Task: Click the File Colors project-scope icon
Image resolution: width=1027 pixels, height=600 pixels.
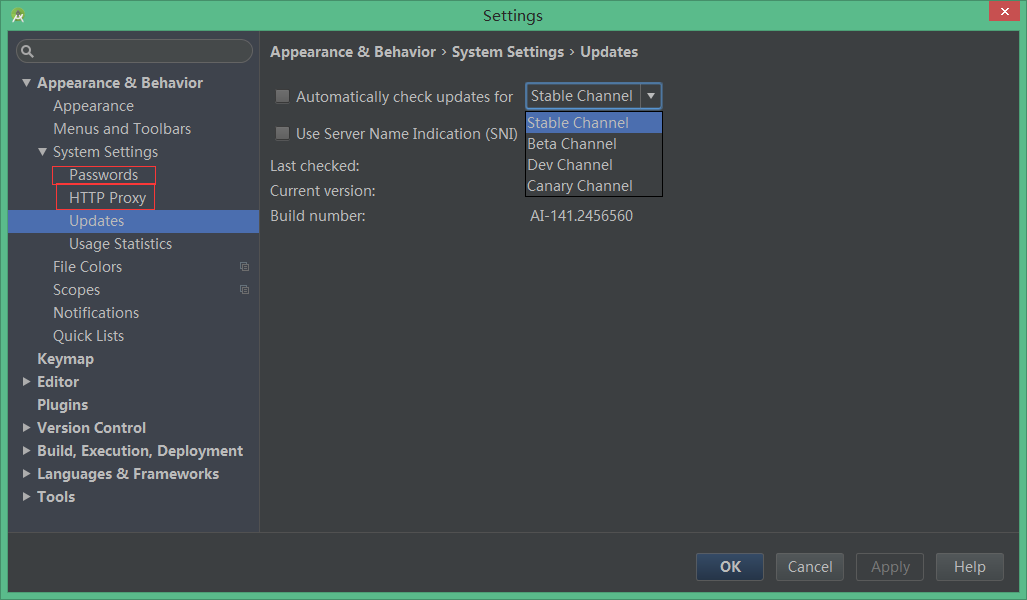Action: (244, 267)
